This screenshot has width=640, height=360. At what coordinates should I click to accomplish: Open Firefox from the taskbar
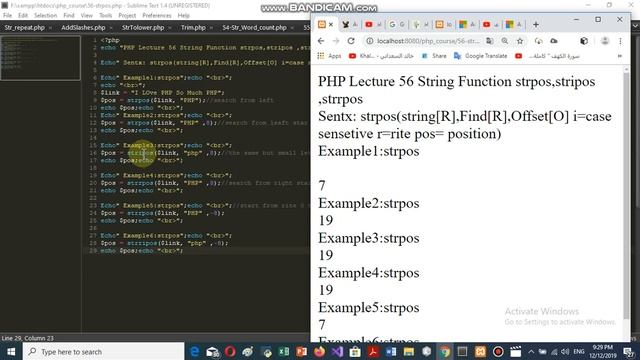[319, 351]
